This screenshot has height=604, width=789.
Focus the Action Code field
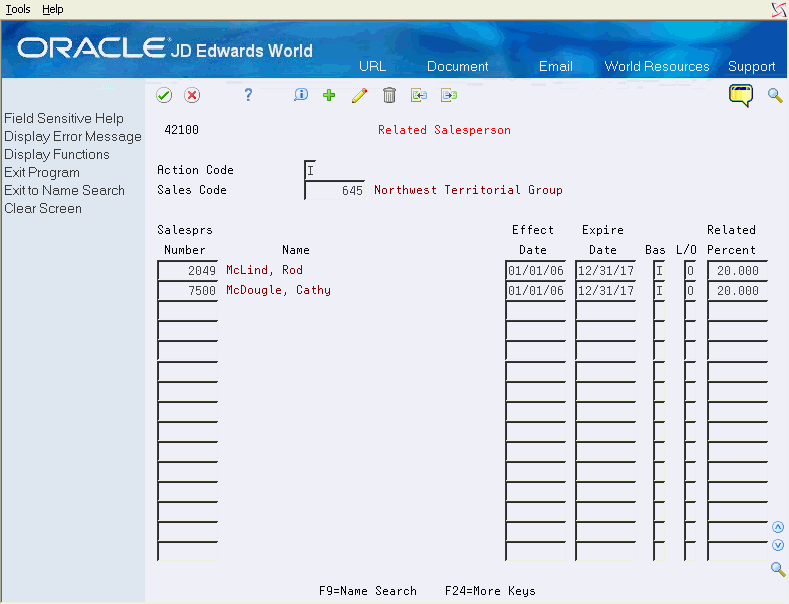click(310, 170)
